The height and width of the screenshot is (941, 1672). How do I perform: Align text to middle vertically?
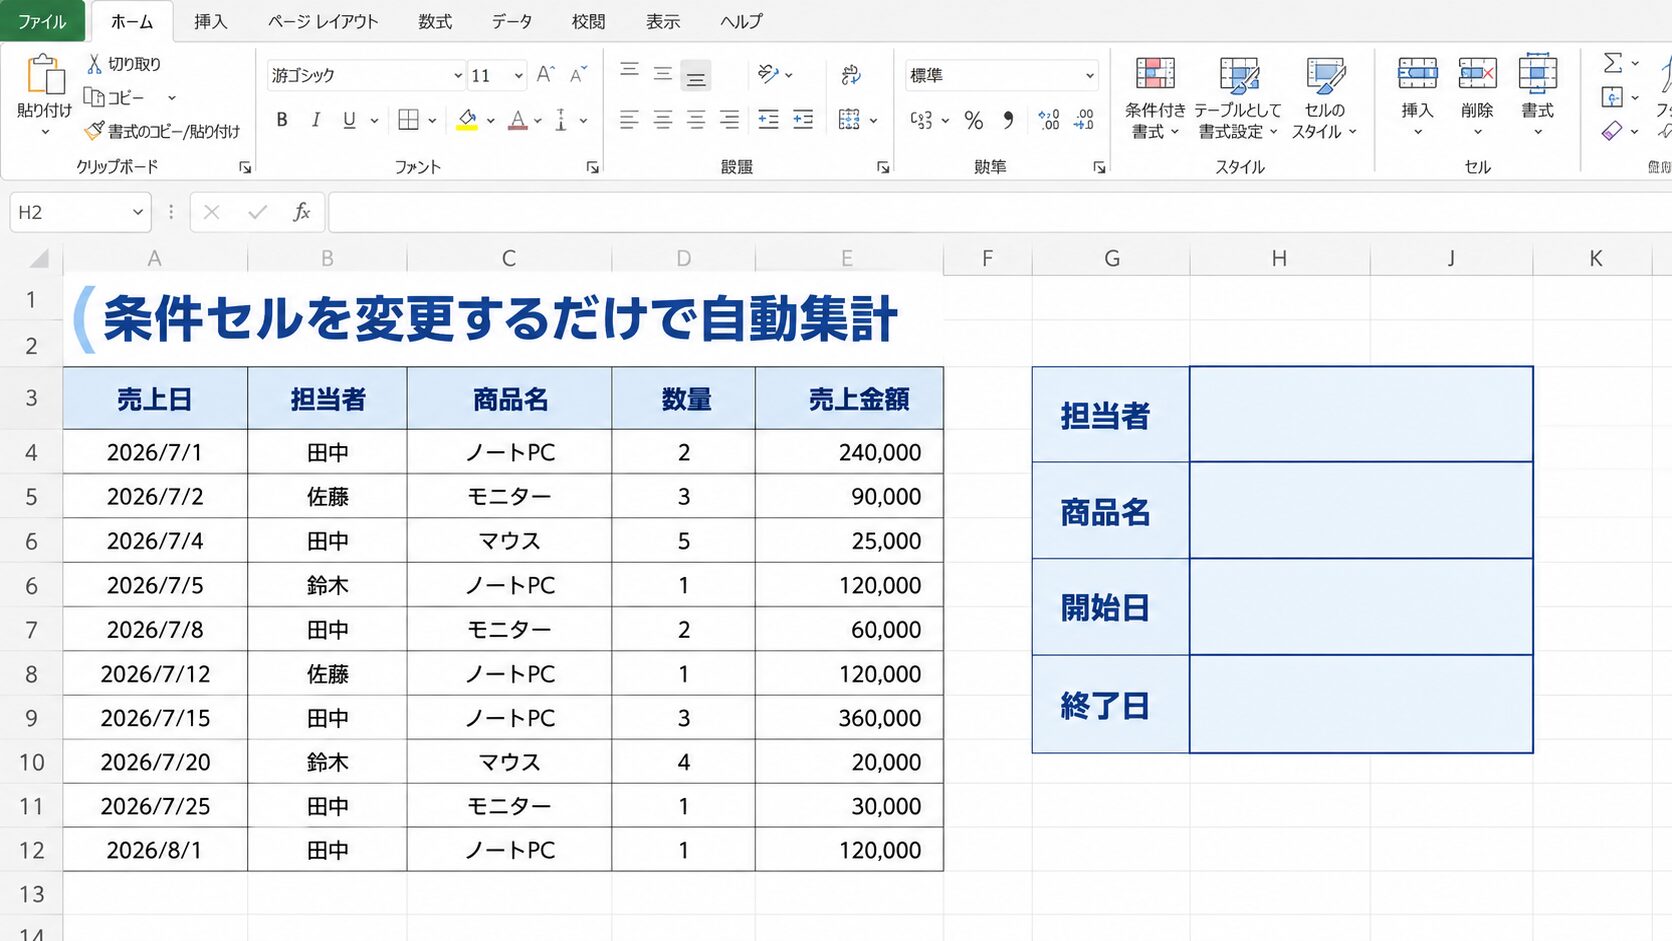point(662,73)
